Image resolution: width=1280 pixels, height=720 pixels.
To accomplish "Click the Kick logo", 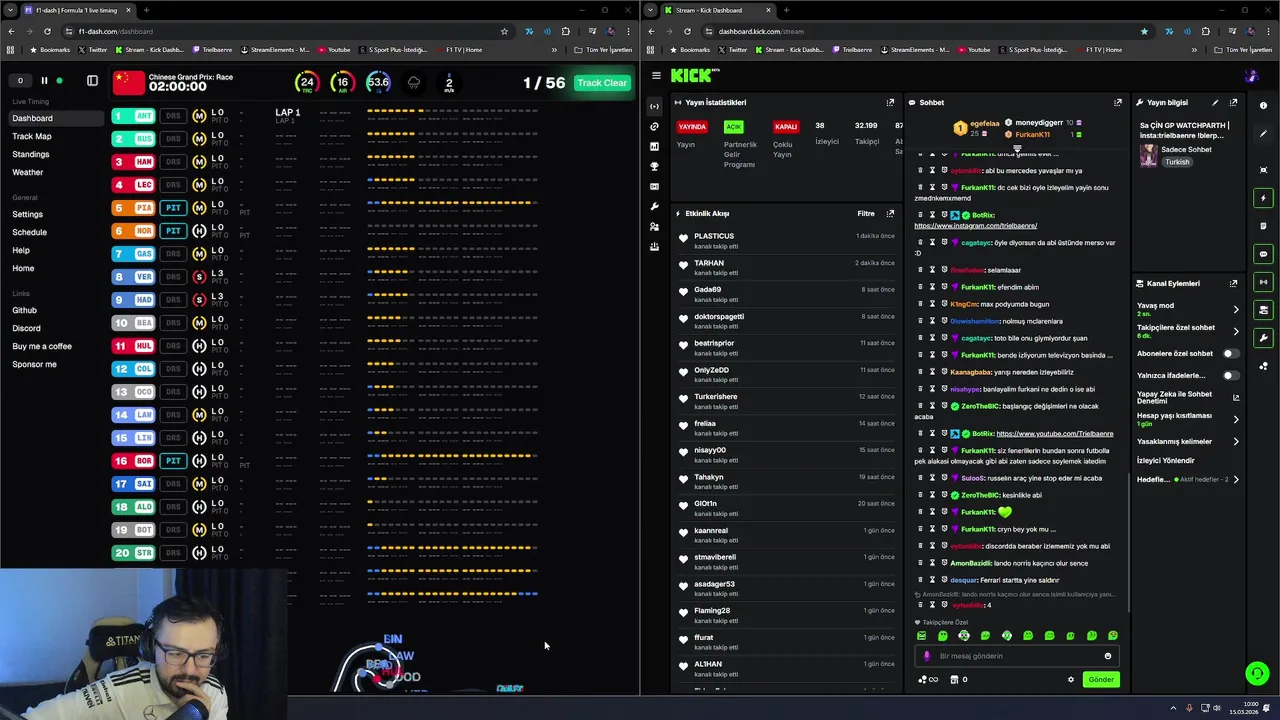I will [693, 75].
